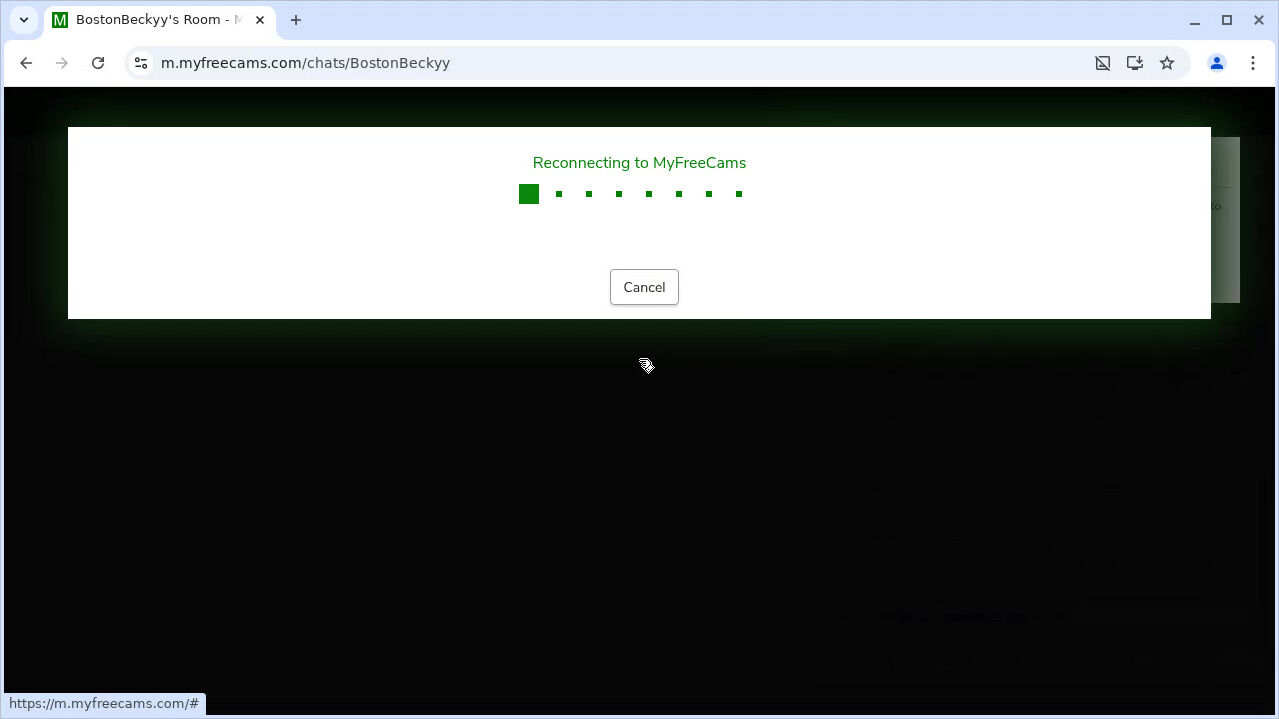Screen dimensions: 1279x719
Task: Reload the current page
Action: 98,63
